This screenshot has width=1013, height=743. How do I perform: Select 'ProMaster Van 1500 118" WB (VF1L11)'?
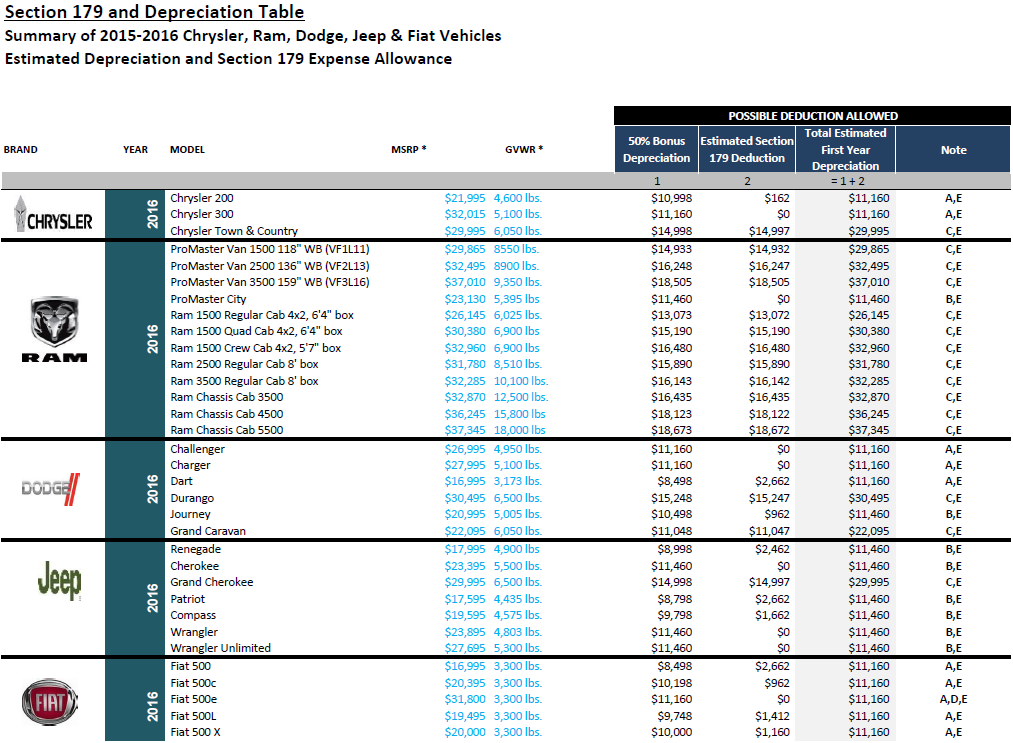click(x=270, y=249)
